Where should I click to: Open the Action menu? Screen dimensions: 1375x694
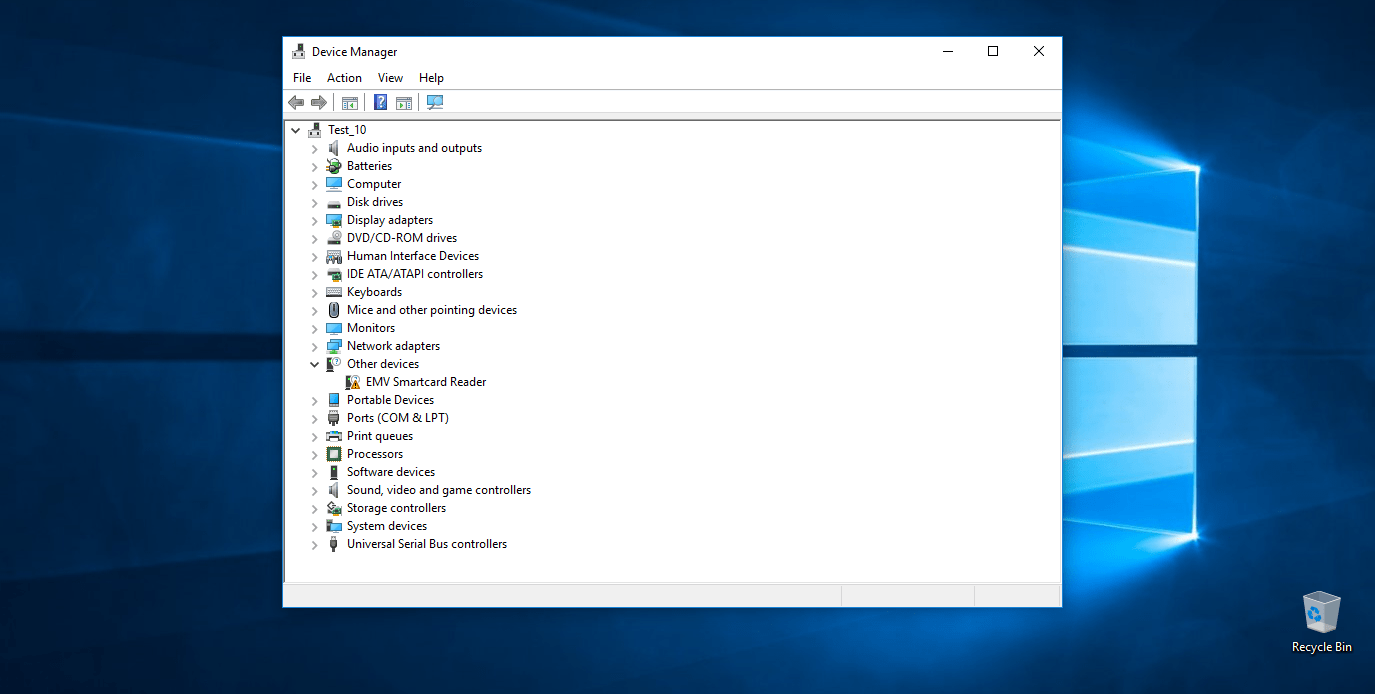pos(344,77)
